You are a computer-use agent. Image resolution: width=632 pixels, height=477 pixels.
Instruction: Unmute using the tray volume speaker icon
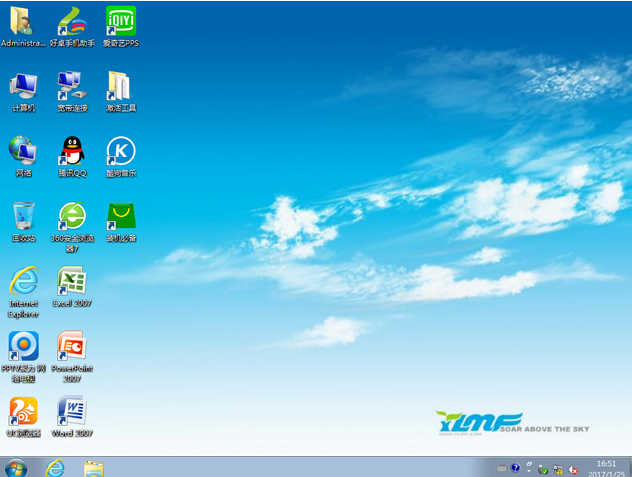click(x=574, y=468)
